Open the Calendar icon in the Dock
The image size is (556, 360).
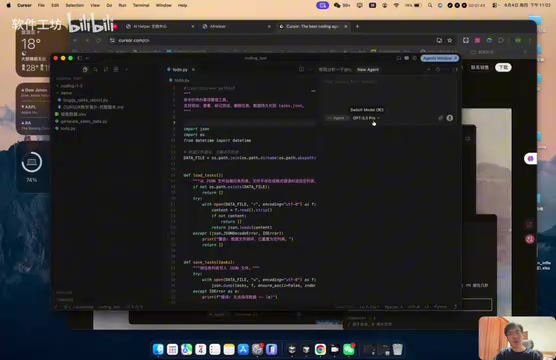coord(201,349)
